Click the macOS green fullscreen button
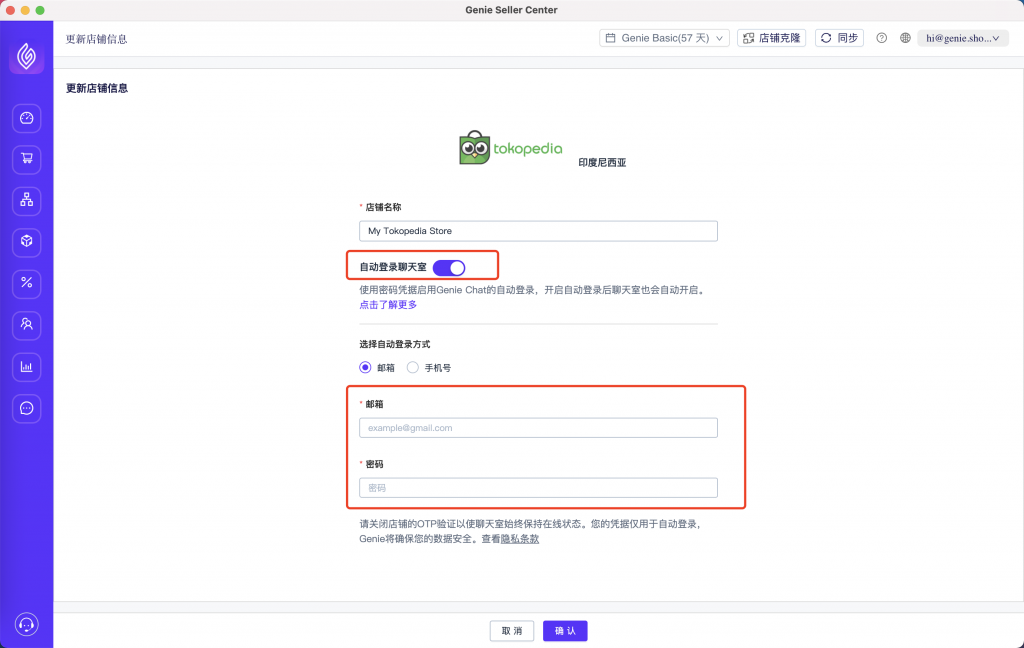 40,10
